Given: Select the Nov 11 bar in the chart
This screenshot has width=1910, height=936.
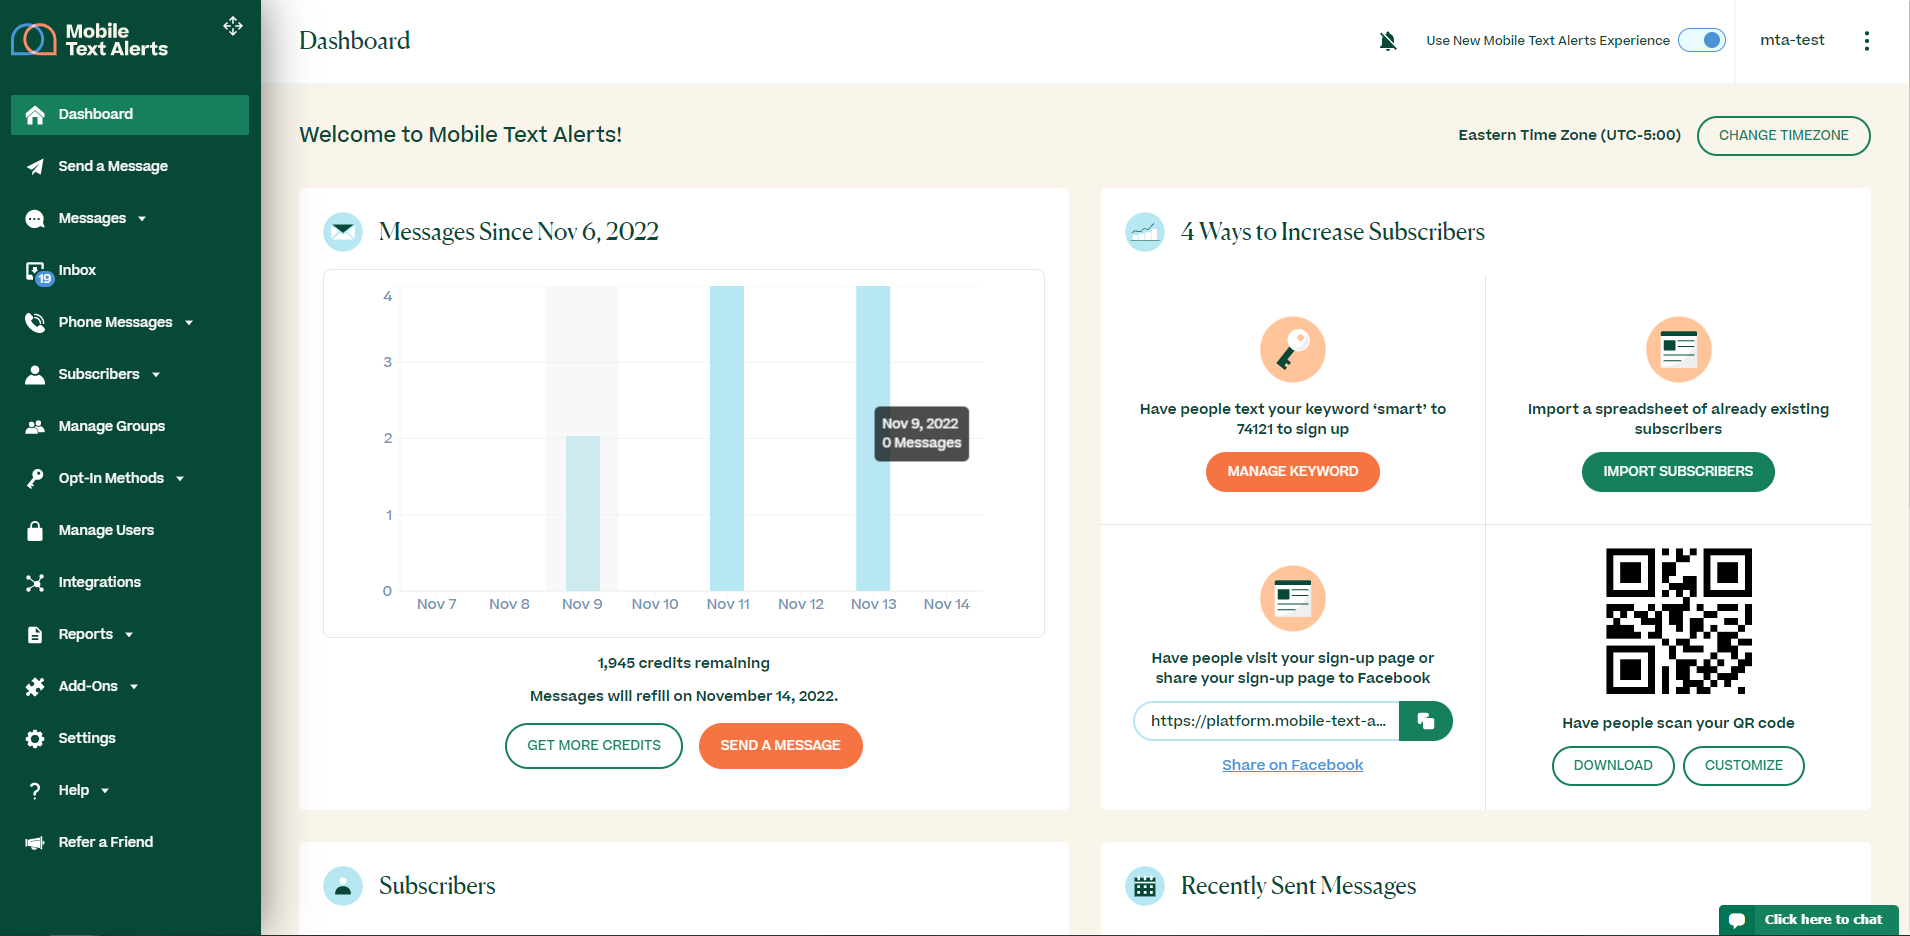Looking at the screenshot, I should (x=727, y=440).
